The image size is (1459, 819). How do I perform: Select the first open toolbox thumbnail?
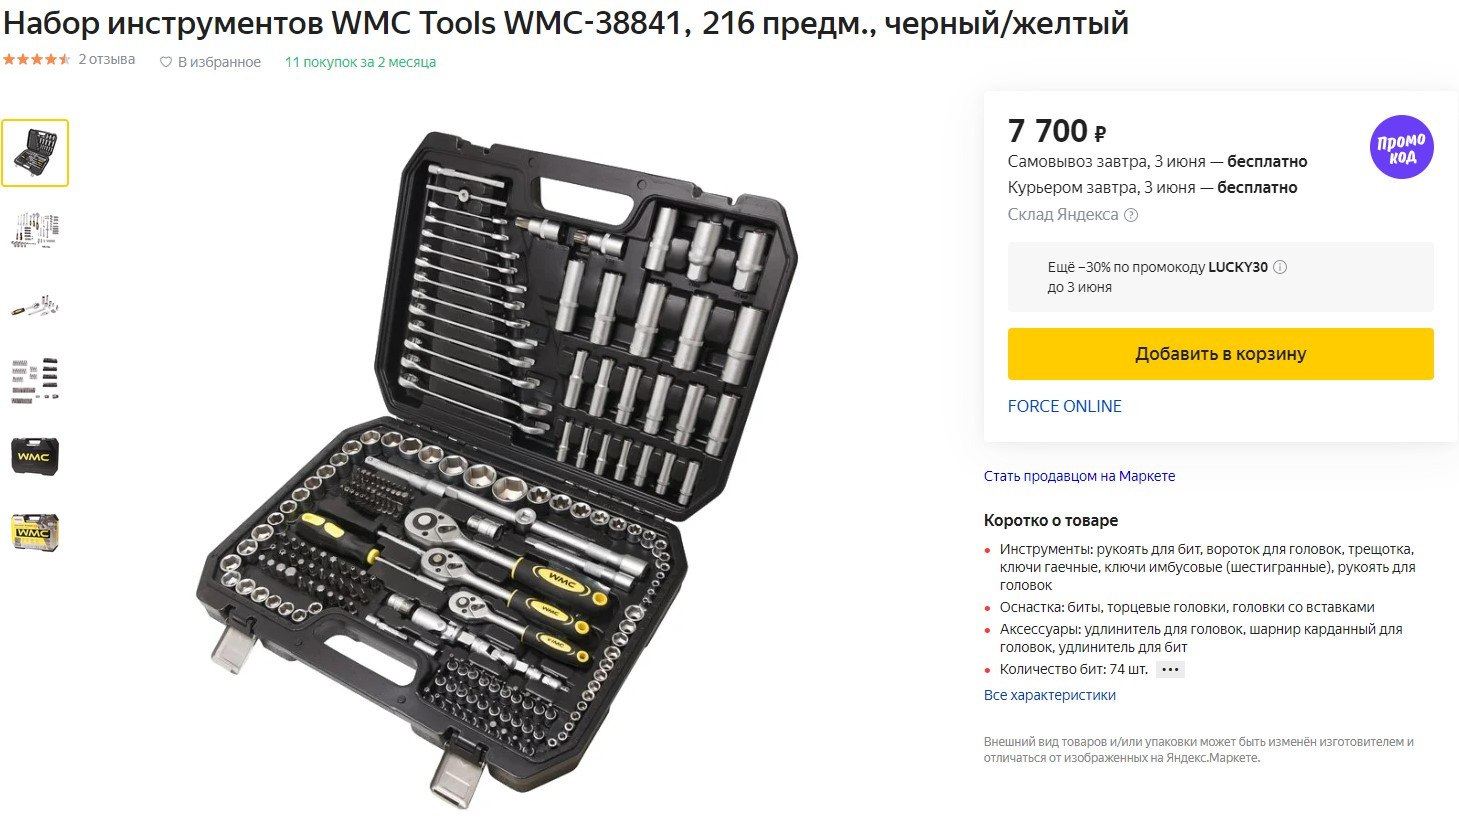click(35, 153)
